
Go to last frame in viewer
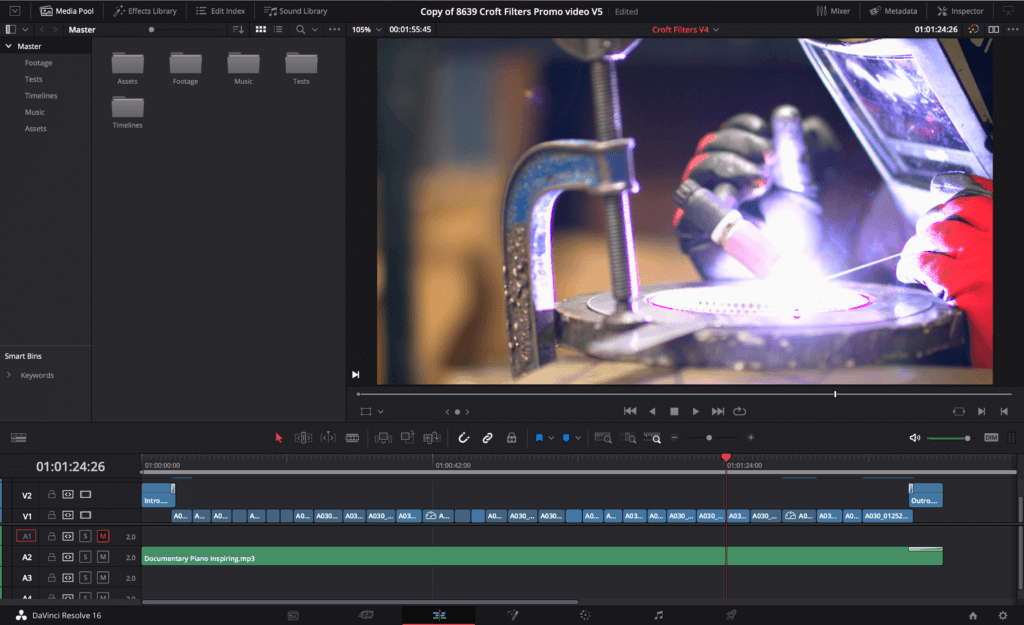tap(718, 411)
